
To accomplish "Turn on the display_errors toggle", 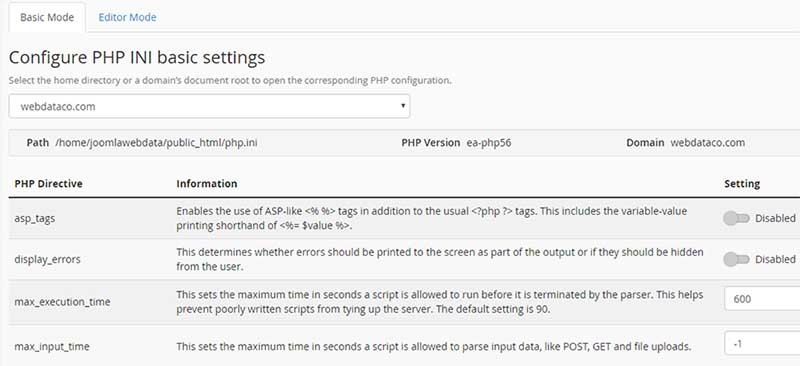I will [x=736, y=259].
